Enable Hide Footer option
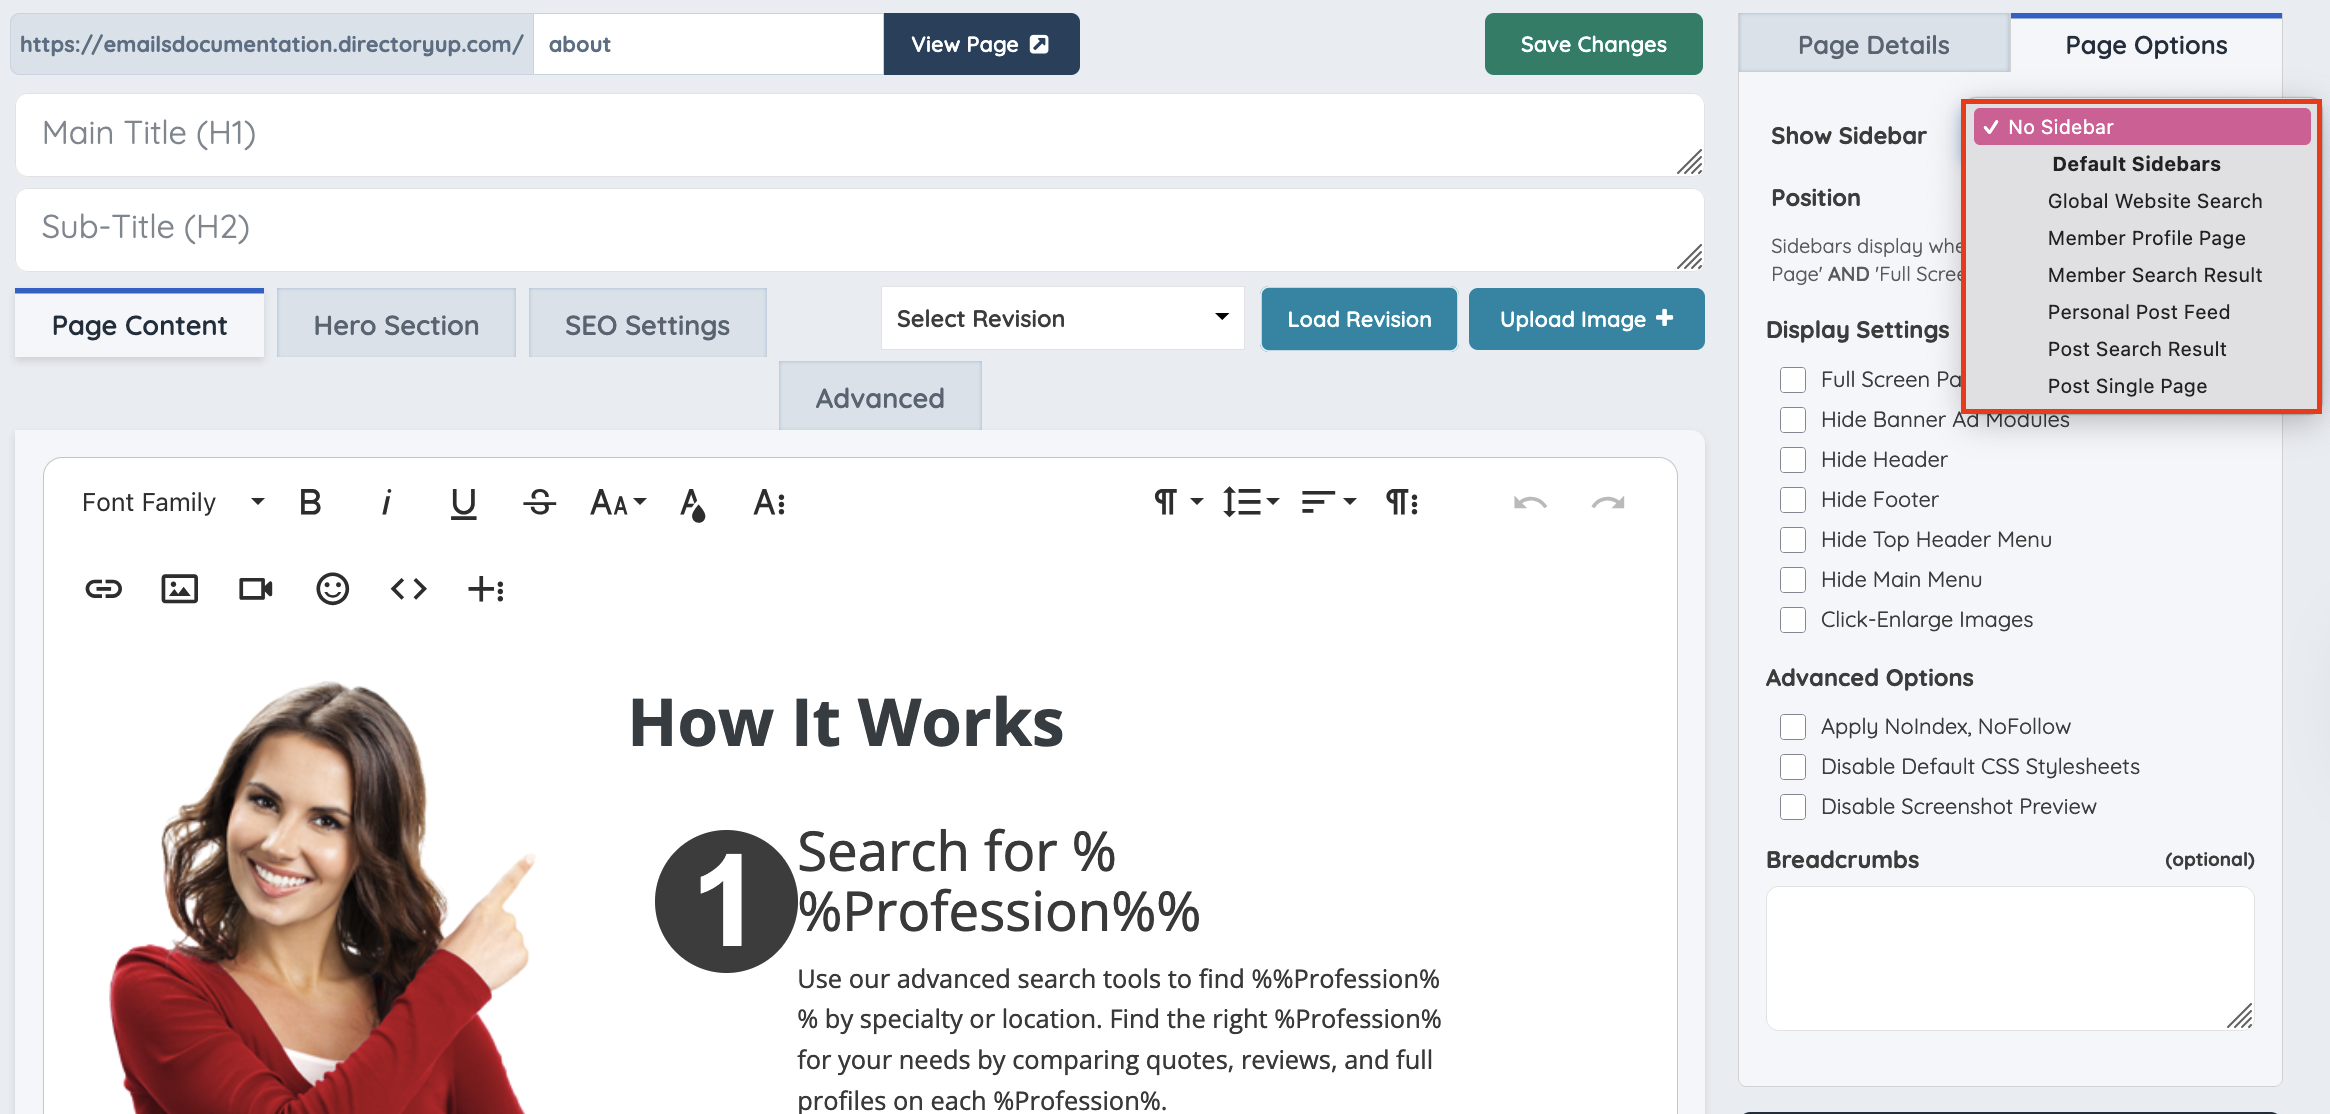The image size is (2330, 1114). coord(1793,500)
